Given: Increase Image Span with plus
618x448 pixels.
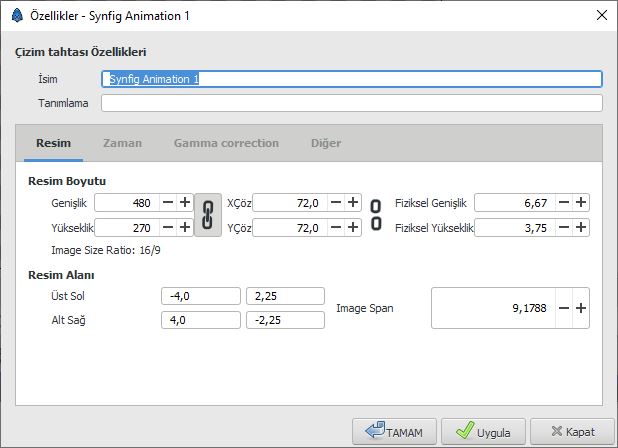Looking at the screenshot, I should [581, 308].
